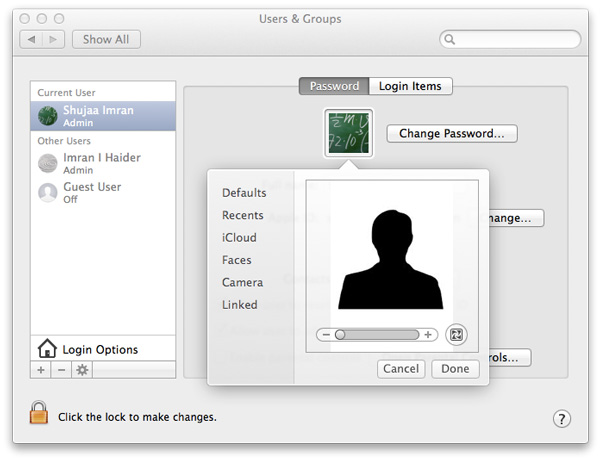Select Guest User row text
Image resolution: width=600 pixels, height=460 pixels.
click(92, 187)
